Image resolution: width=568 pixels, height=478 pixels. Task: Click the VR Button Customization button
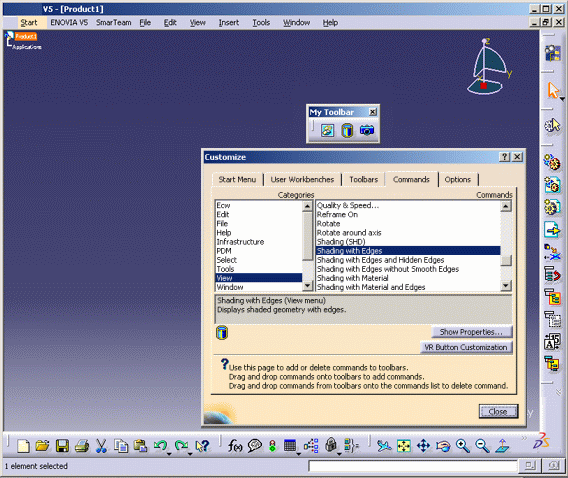(x=466, y=347)
